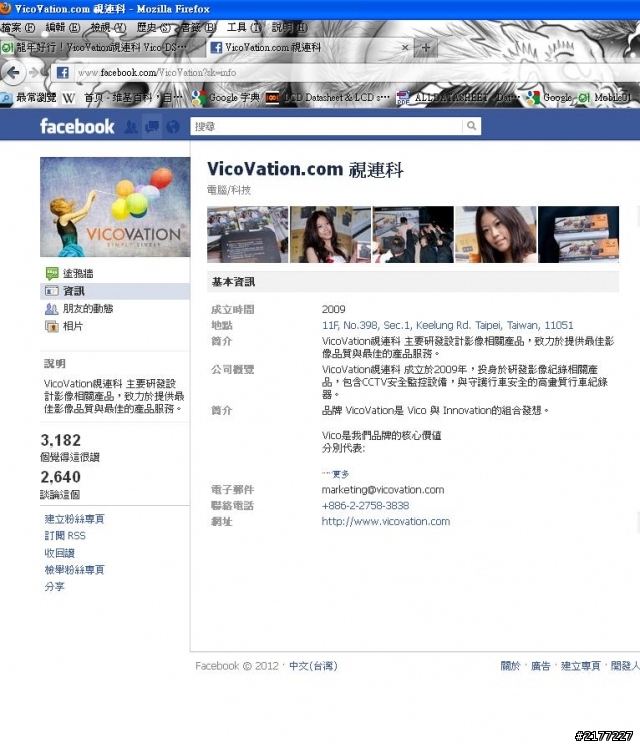
Task: Click the marketing@vicovation.com email text
Action: click(x=383, y=490)
